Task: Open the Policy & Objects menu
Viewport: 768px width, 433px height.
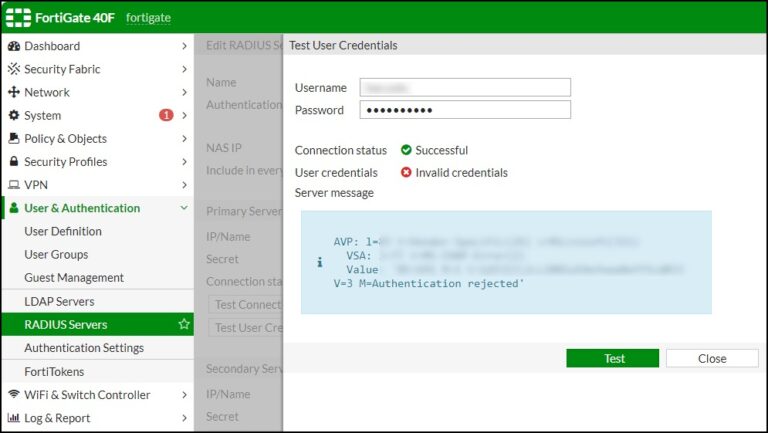Action: (97, 138)
